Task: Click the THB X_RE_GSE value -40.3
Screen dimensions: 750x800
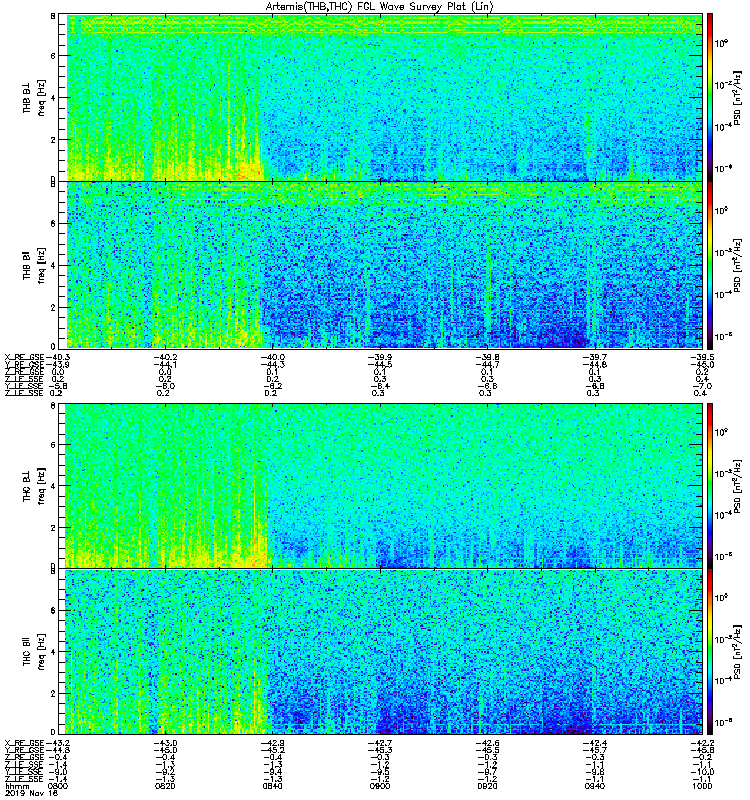Action: click(x=58, y=358)
